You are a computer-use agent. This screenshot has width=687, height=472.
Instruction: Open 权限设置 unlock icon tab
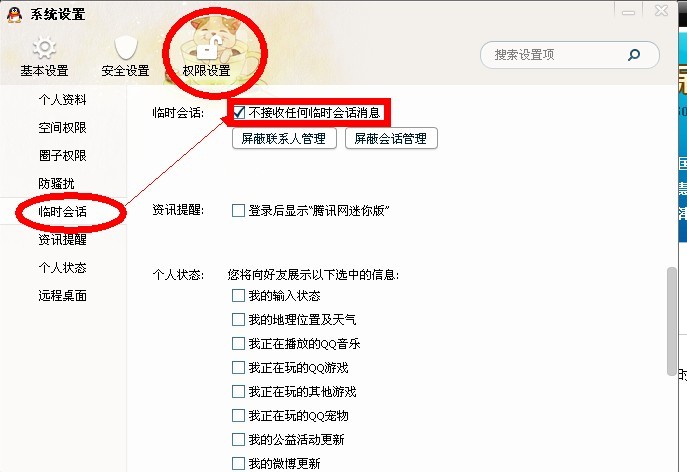[206, 57]
